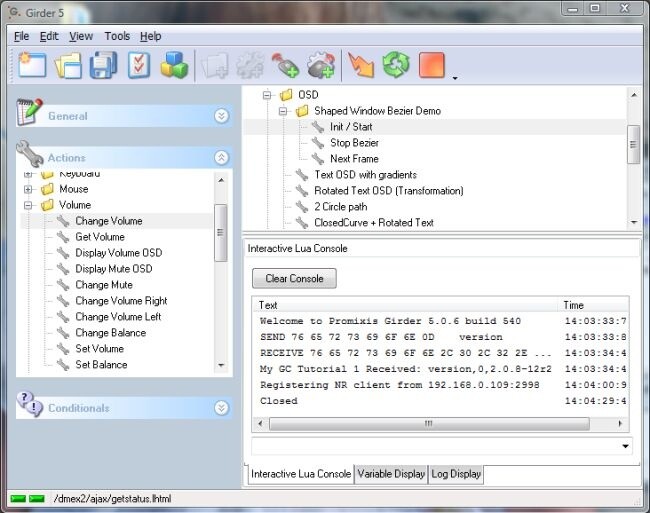This screenshot has height=513, width=650.
Task: Open the Tools menu
Action: coord(117,36)
